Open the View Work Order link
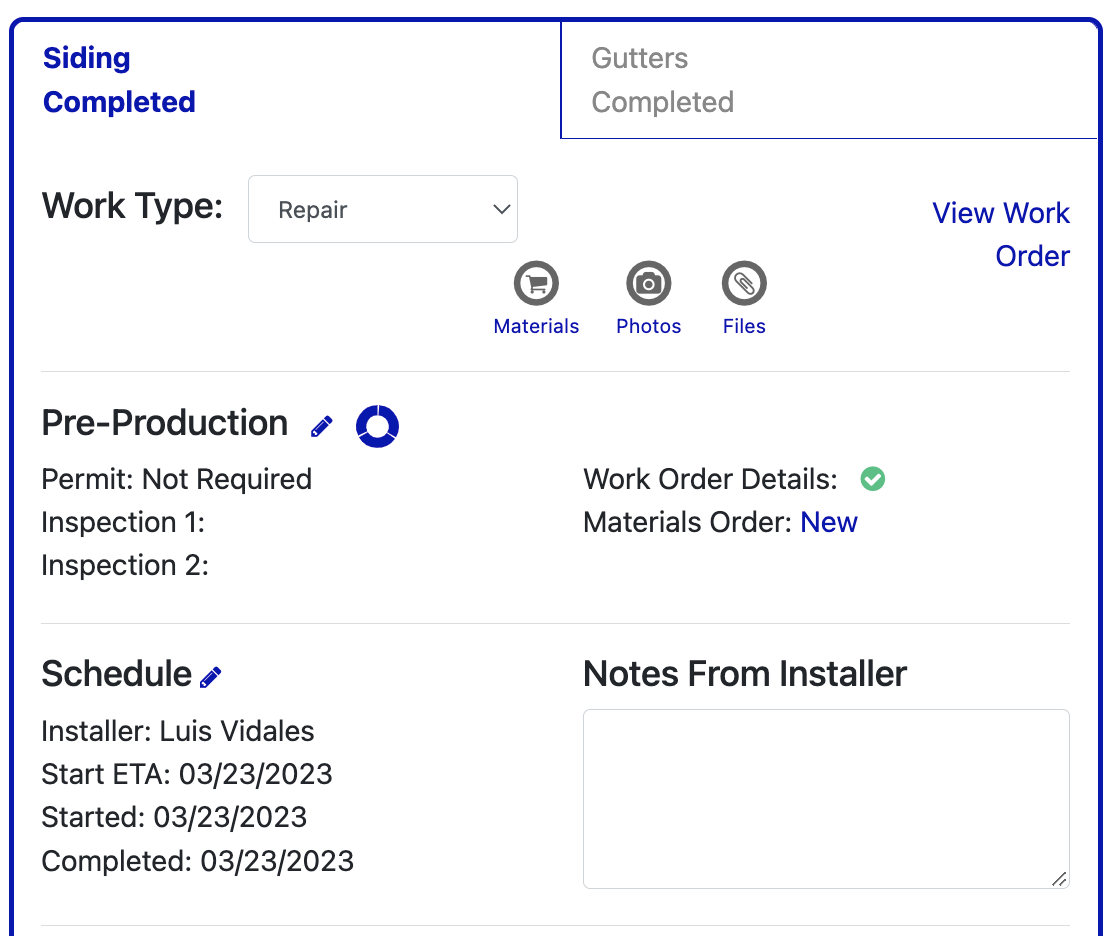1112x936 pixels. tap(1001, 234)
